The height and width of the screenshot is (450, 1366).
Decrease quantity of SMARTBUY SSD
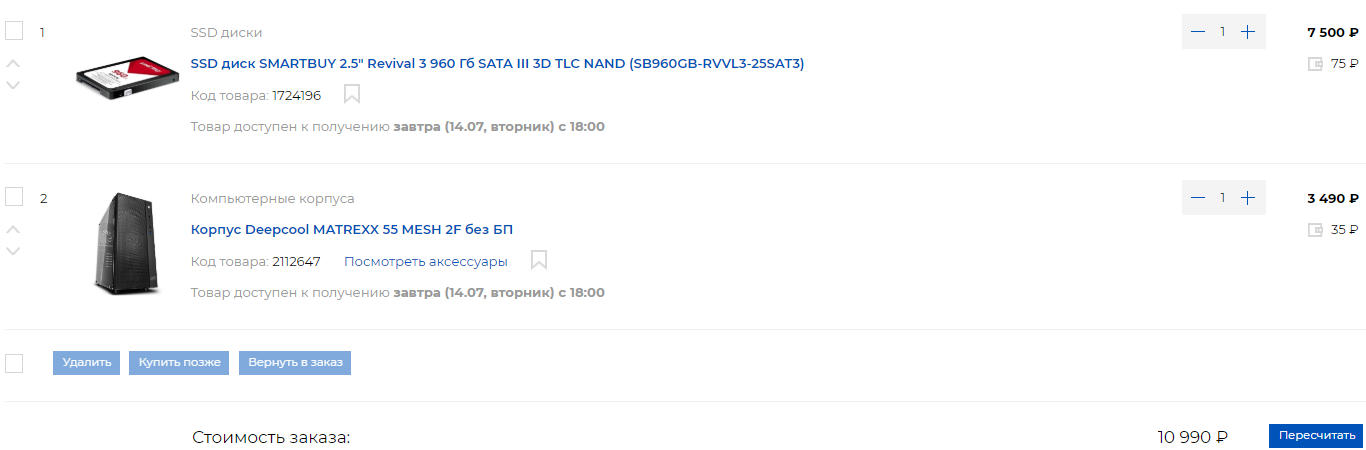[1198, 32]
